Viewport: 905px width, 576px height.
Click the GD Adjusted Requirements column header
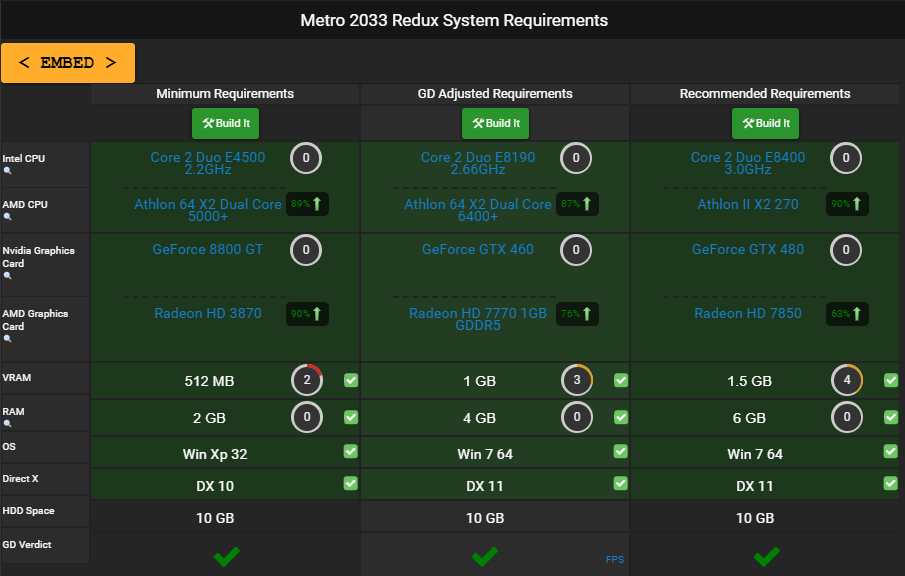click(495, 93)
